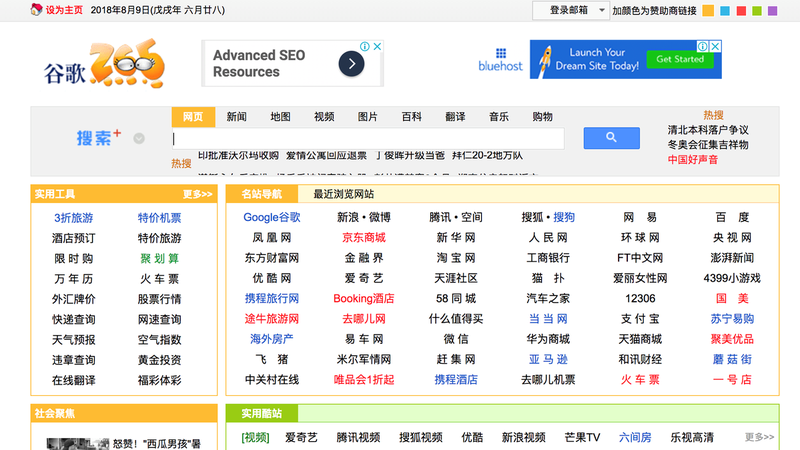Viewport: 800px width, 450px height.
Task: Click the magnifying glass search button
Action: click(611, 138)
